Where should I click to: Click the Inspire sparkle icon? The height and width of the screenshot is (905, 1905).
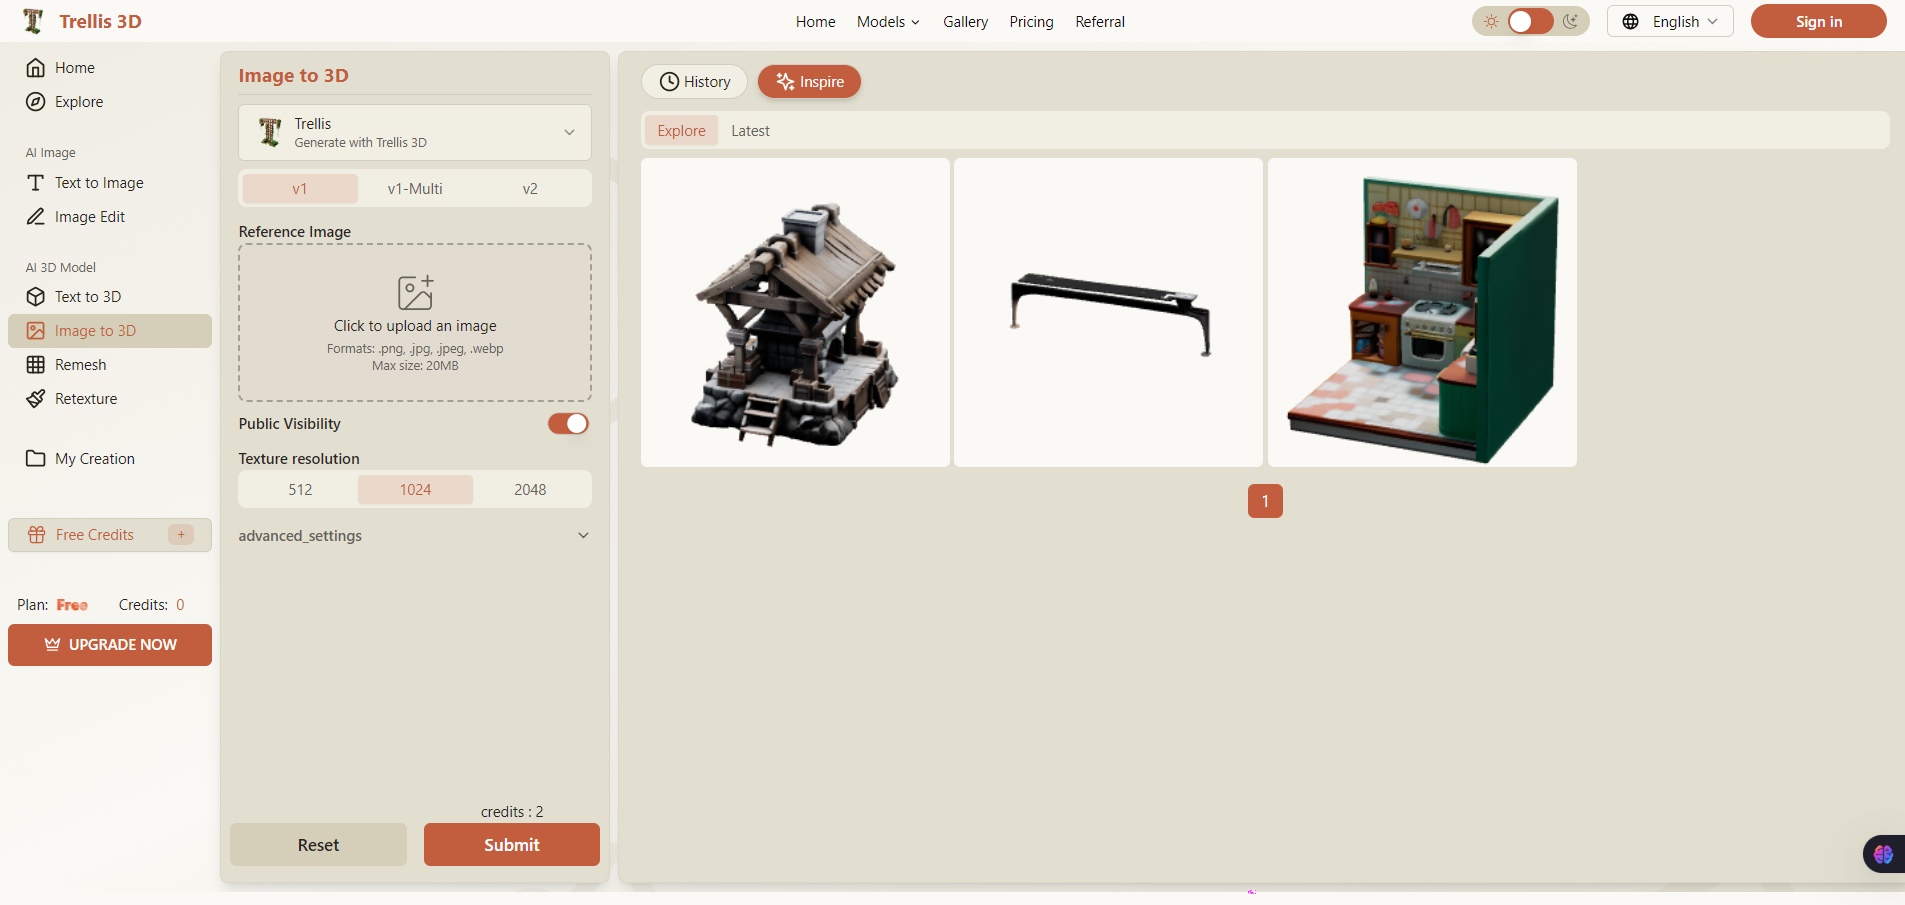[786, 82]
